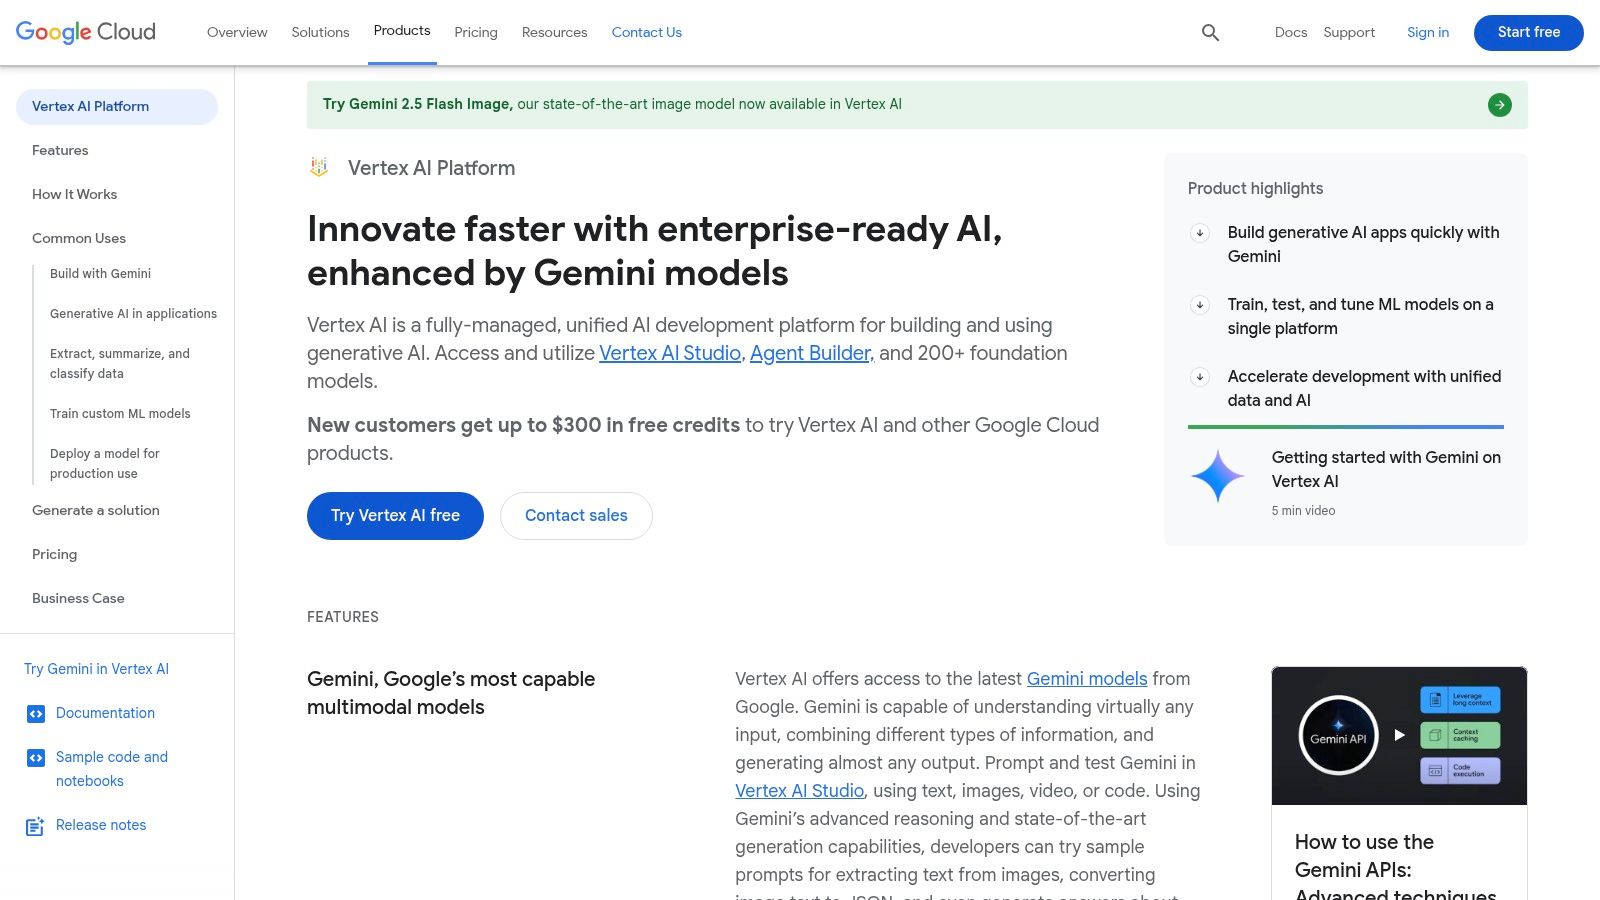Open the search magnifier icon
The height and width of the screenshot is (900, 1600).
(x=1210, y=32)
